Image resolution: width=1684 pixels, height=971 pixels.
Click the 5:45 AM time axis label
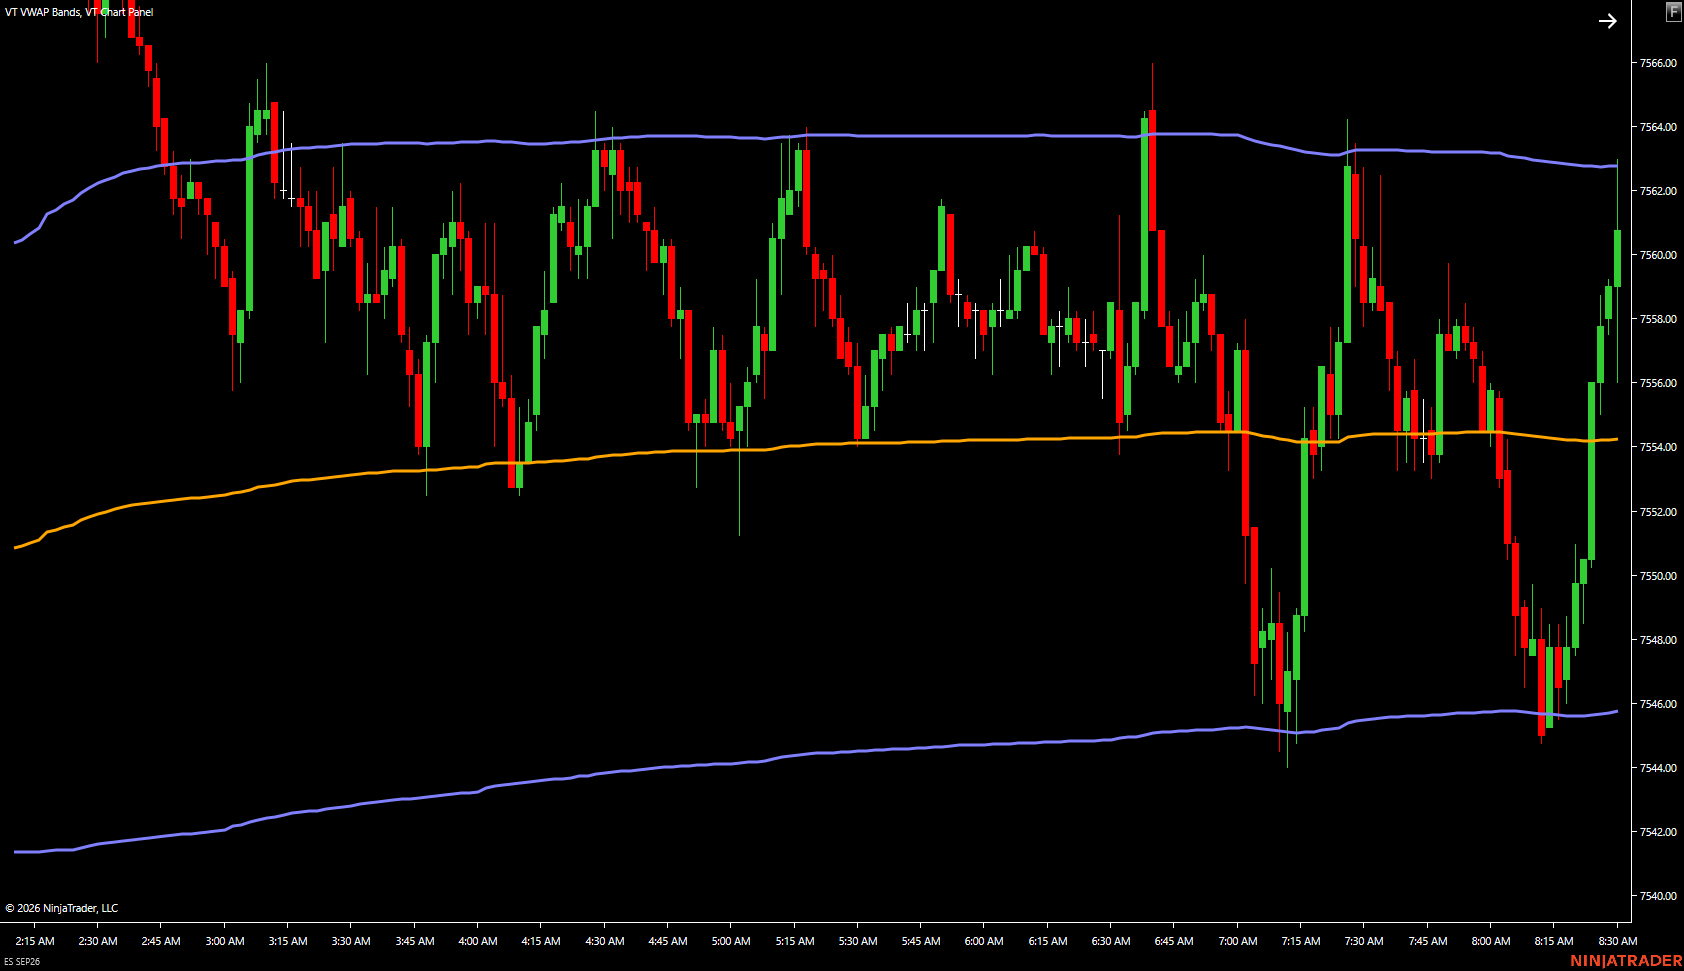pyautogui.click(x=921, y=941)
